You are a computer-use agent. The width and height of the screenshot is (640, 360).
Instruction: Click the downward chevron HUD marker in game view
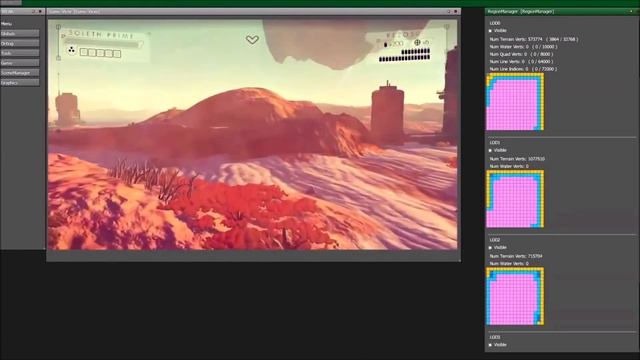[252, 39]
